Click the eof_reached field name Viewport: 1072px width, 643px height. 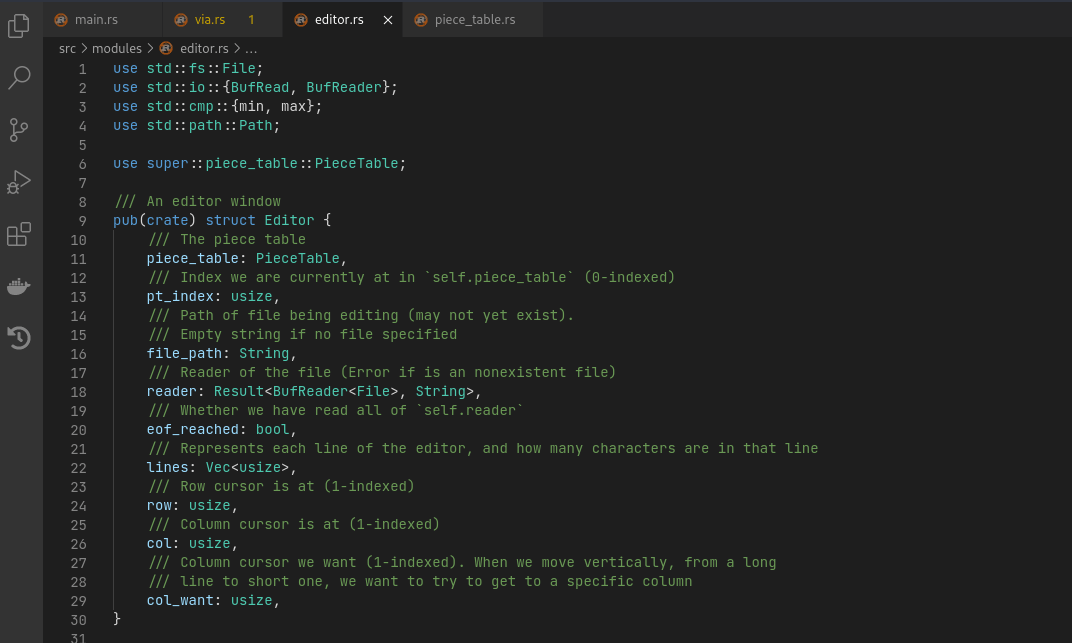tap(193, 429)
